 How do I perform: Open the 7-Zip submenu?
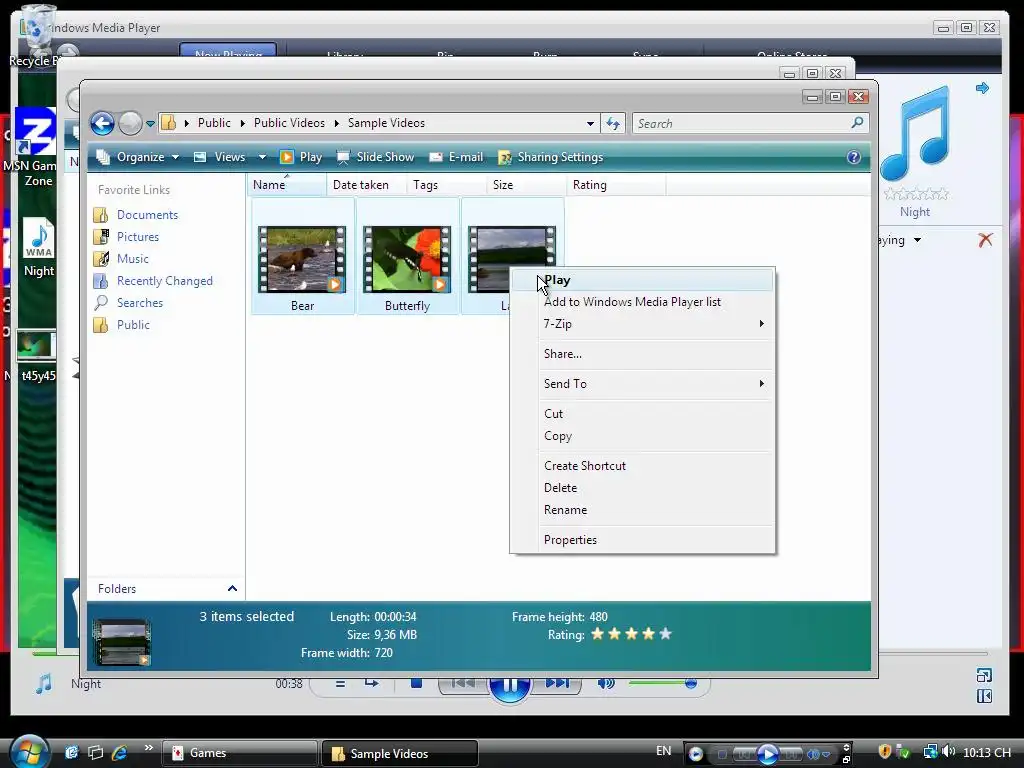(x=643, y=324)
